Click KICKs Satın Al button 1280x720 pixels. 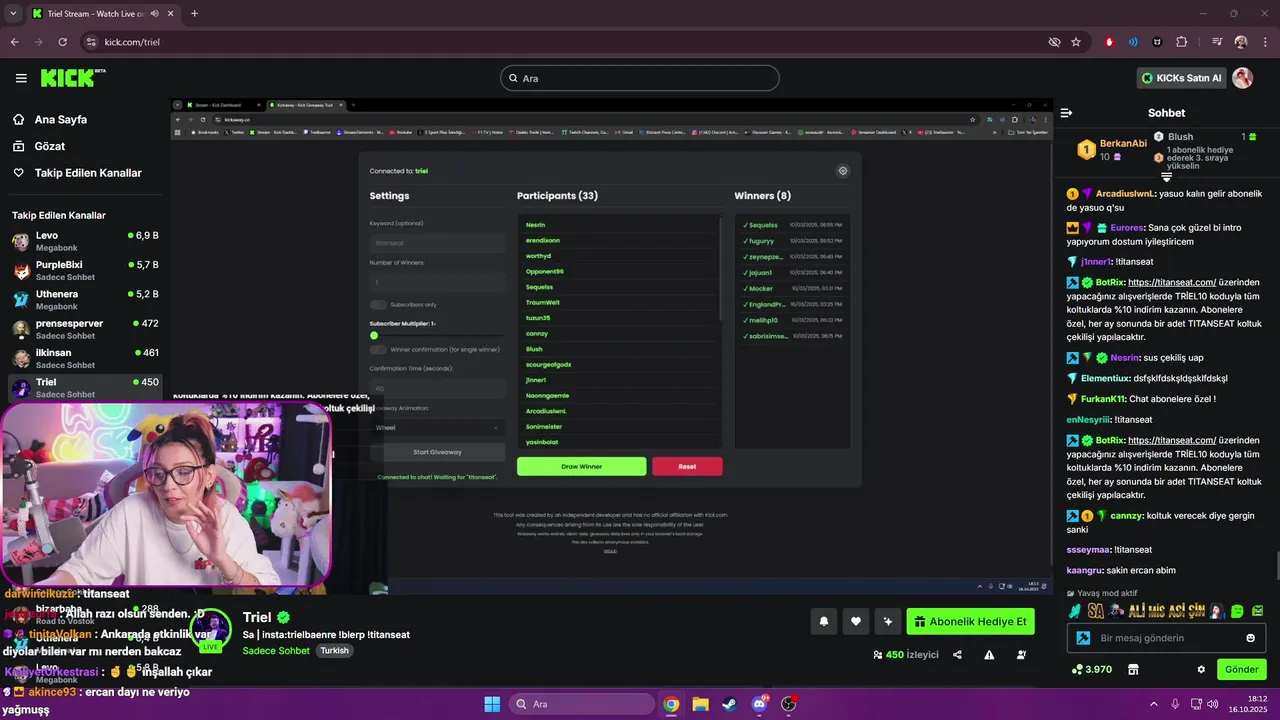[1182, 78]
